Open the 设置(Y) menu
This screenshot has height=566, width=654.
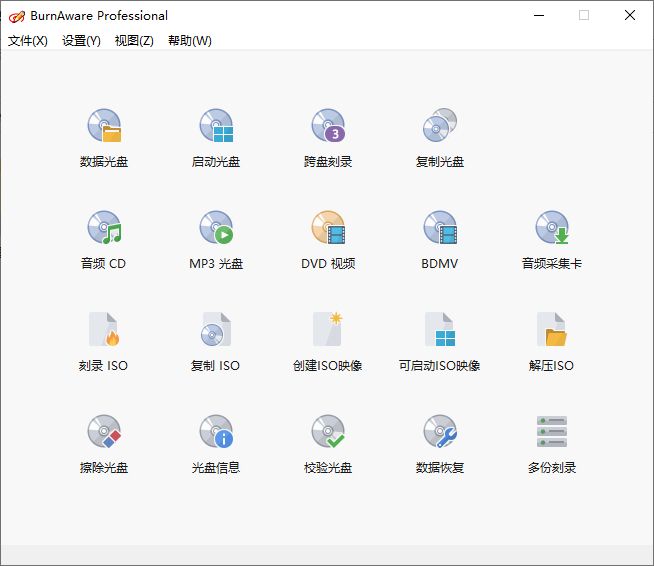(81, 40)
